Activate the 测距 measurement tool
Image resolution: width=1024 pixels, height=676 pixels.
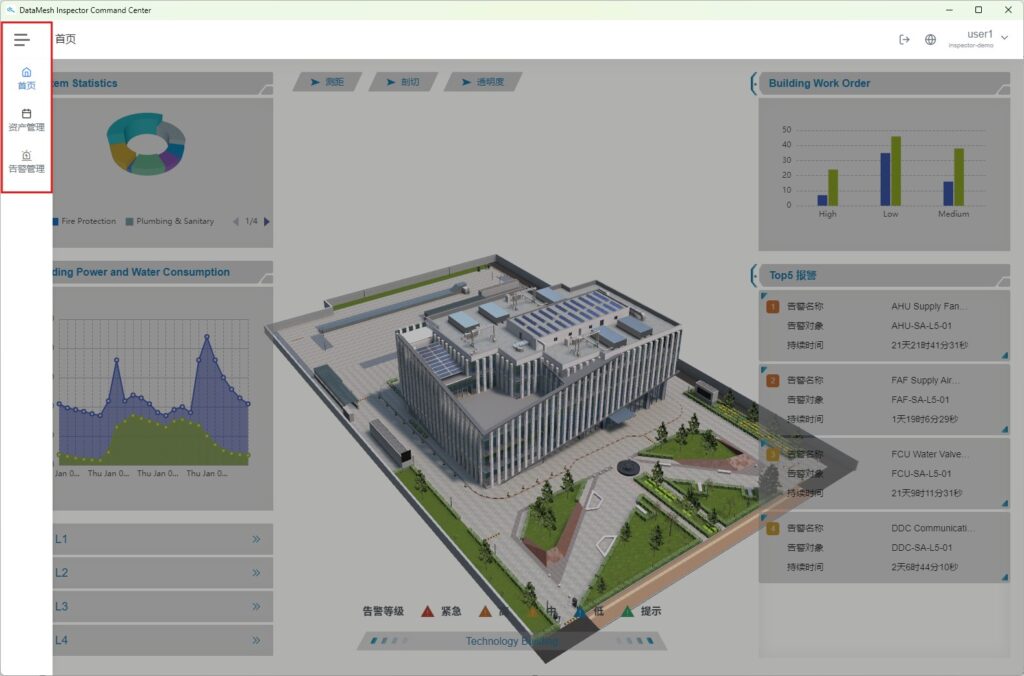[x=326, y=82]
